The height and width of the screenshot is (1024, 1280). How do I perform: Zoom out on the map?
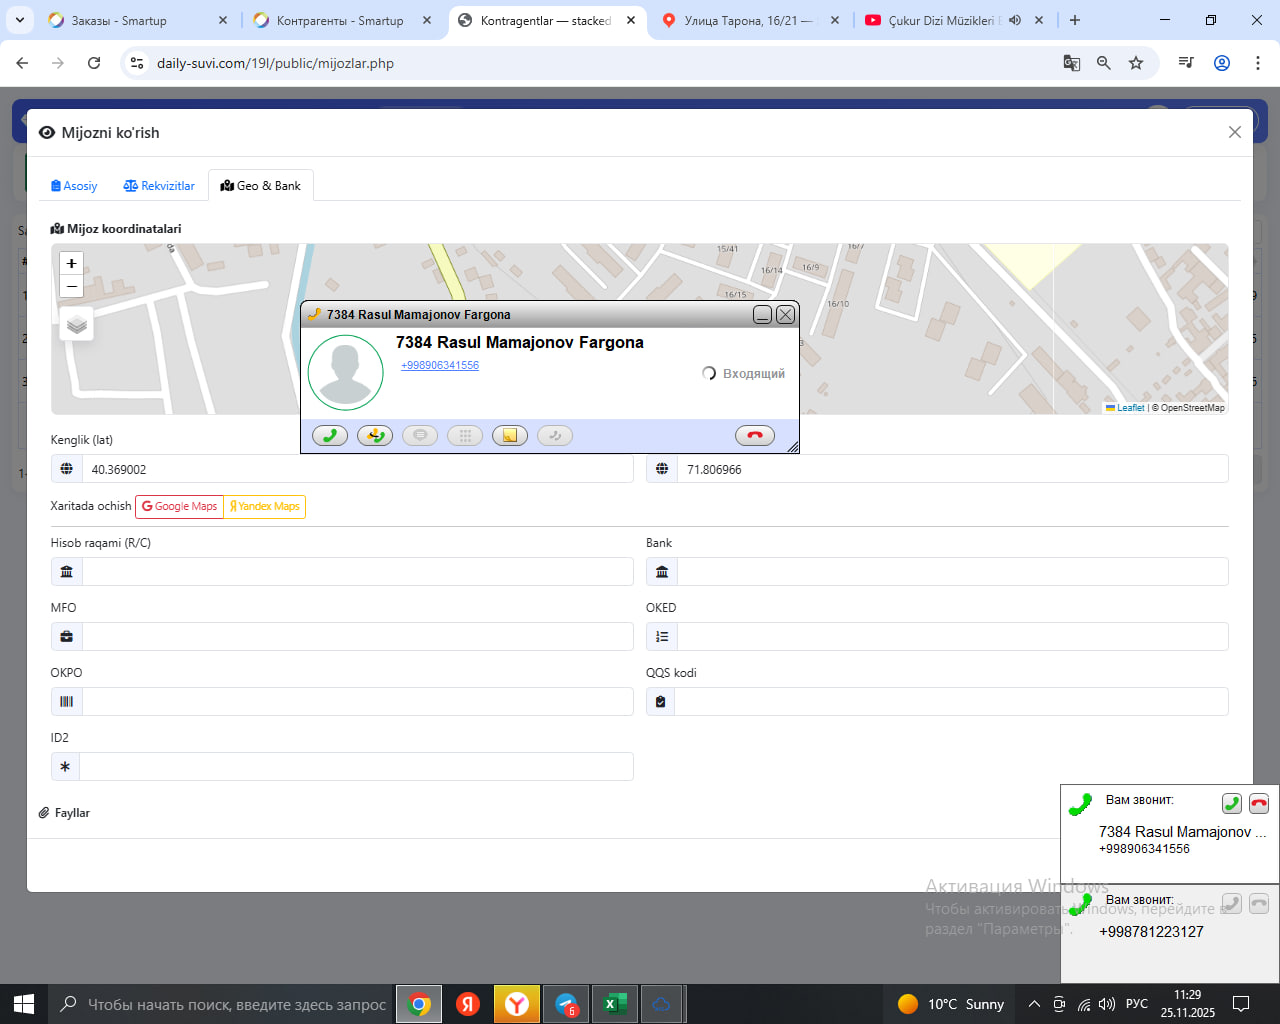pos(71,287)
